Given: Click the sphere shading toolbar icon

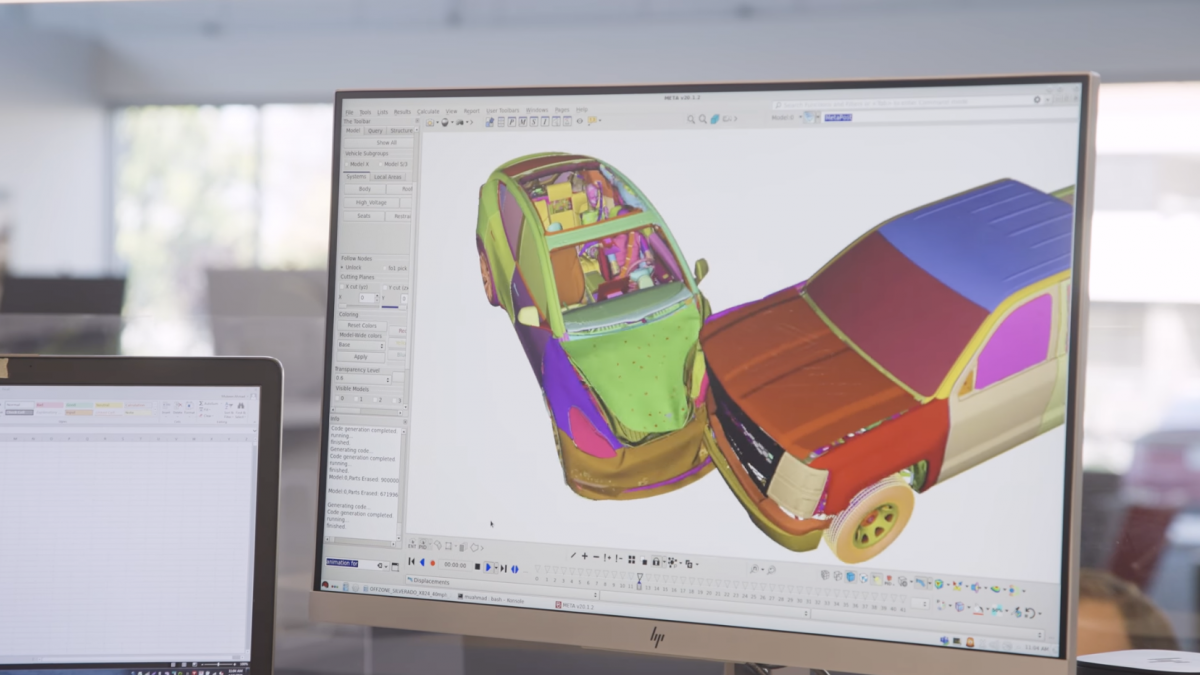Looking at the screenshot, I should 445,122.
